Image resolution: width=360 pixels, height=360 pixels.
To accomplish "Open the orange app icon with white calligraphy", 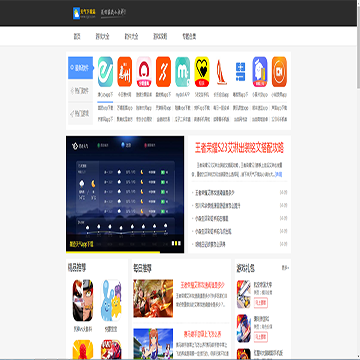I will [x=125, y=72].
